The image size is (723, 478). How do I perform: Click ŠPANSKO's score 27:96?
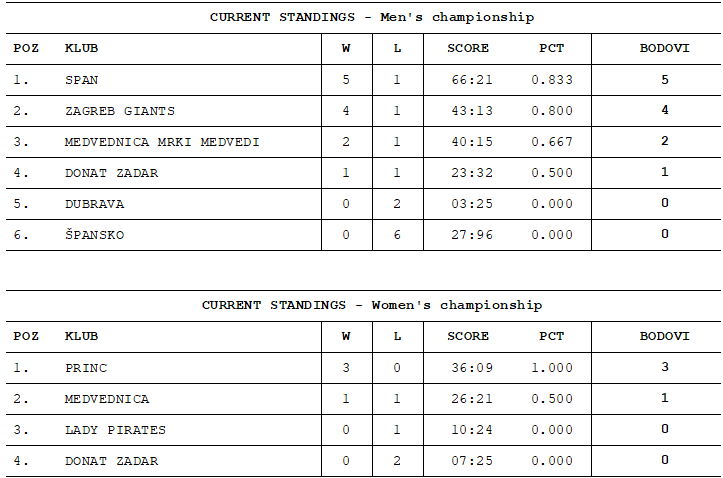[x=472, y=235]
